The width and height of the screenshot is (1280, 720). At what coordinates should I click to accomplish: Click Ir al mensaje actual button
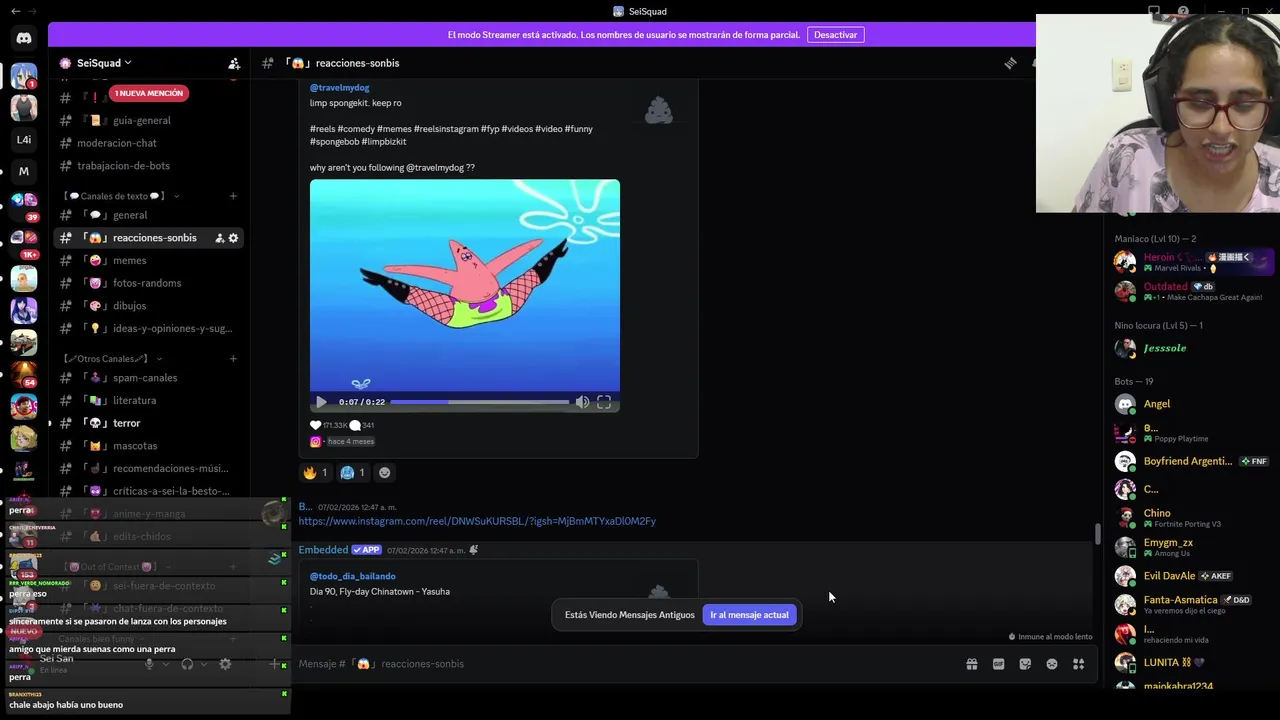(749, 615)
